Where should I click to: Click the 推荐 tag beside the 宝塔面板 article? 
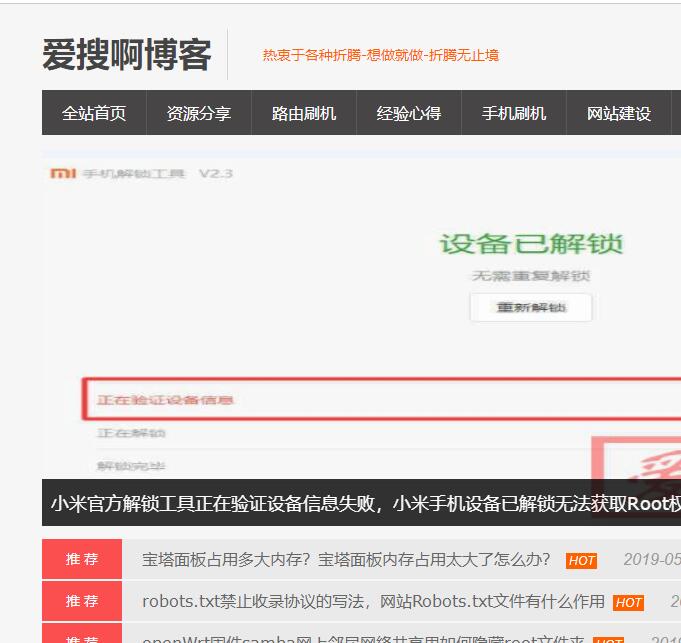point(82,559)
